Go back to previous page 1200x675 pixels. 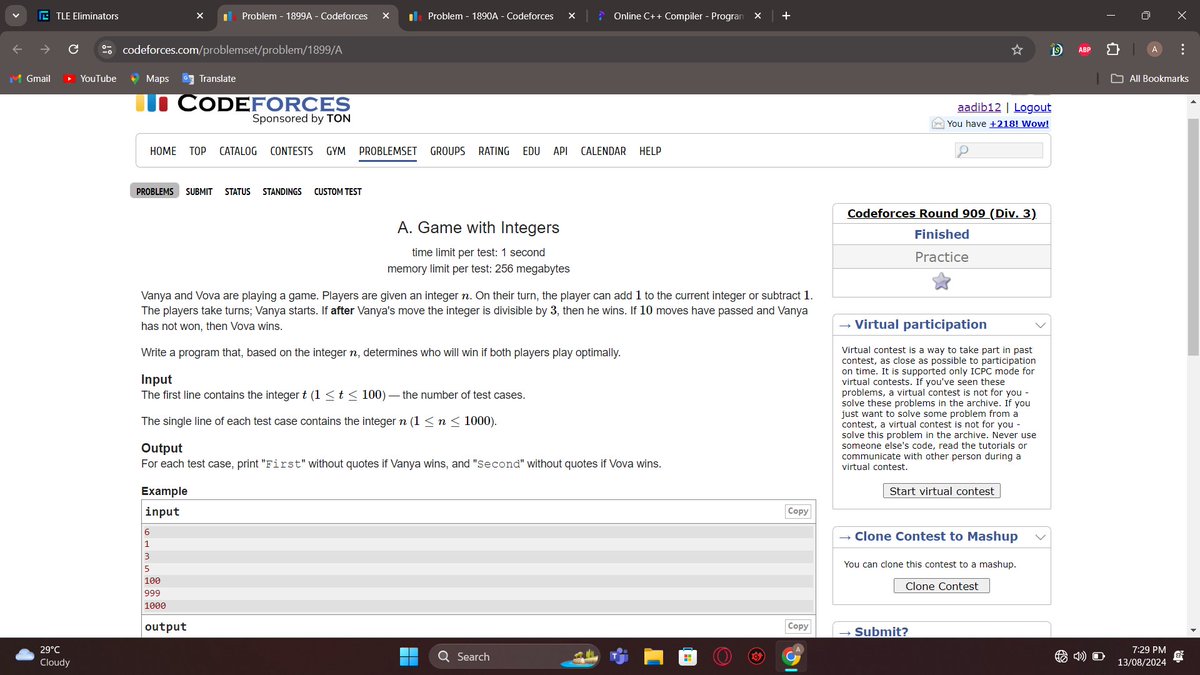pyautogui.click(x=18, y=49)
